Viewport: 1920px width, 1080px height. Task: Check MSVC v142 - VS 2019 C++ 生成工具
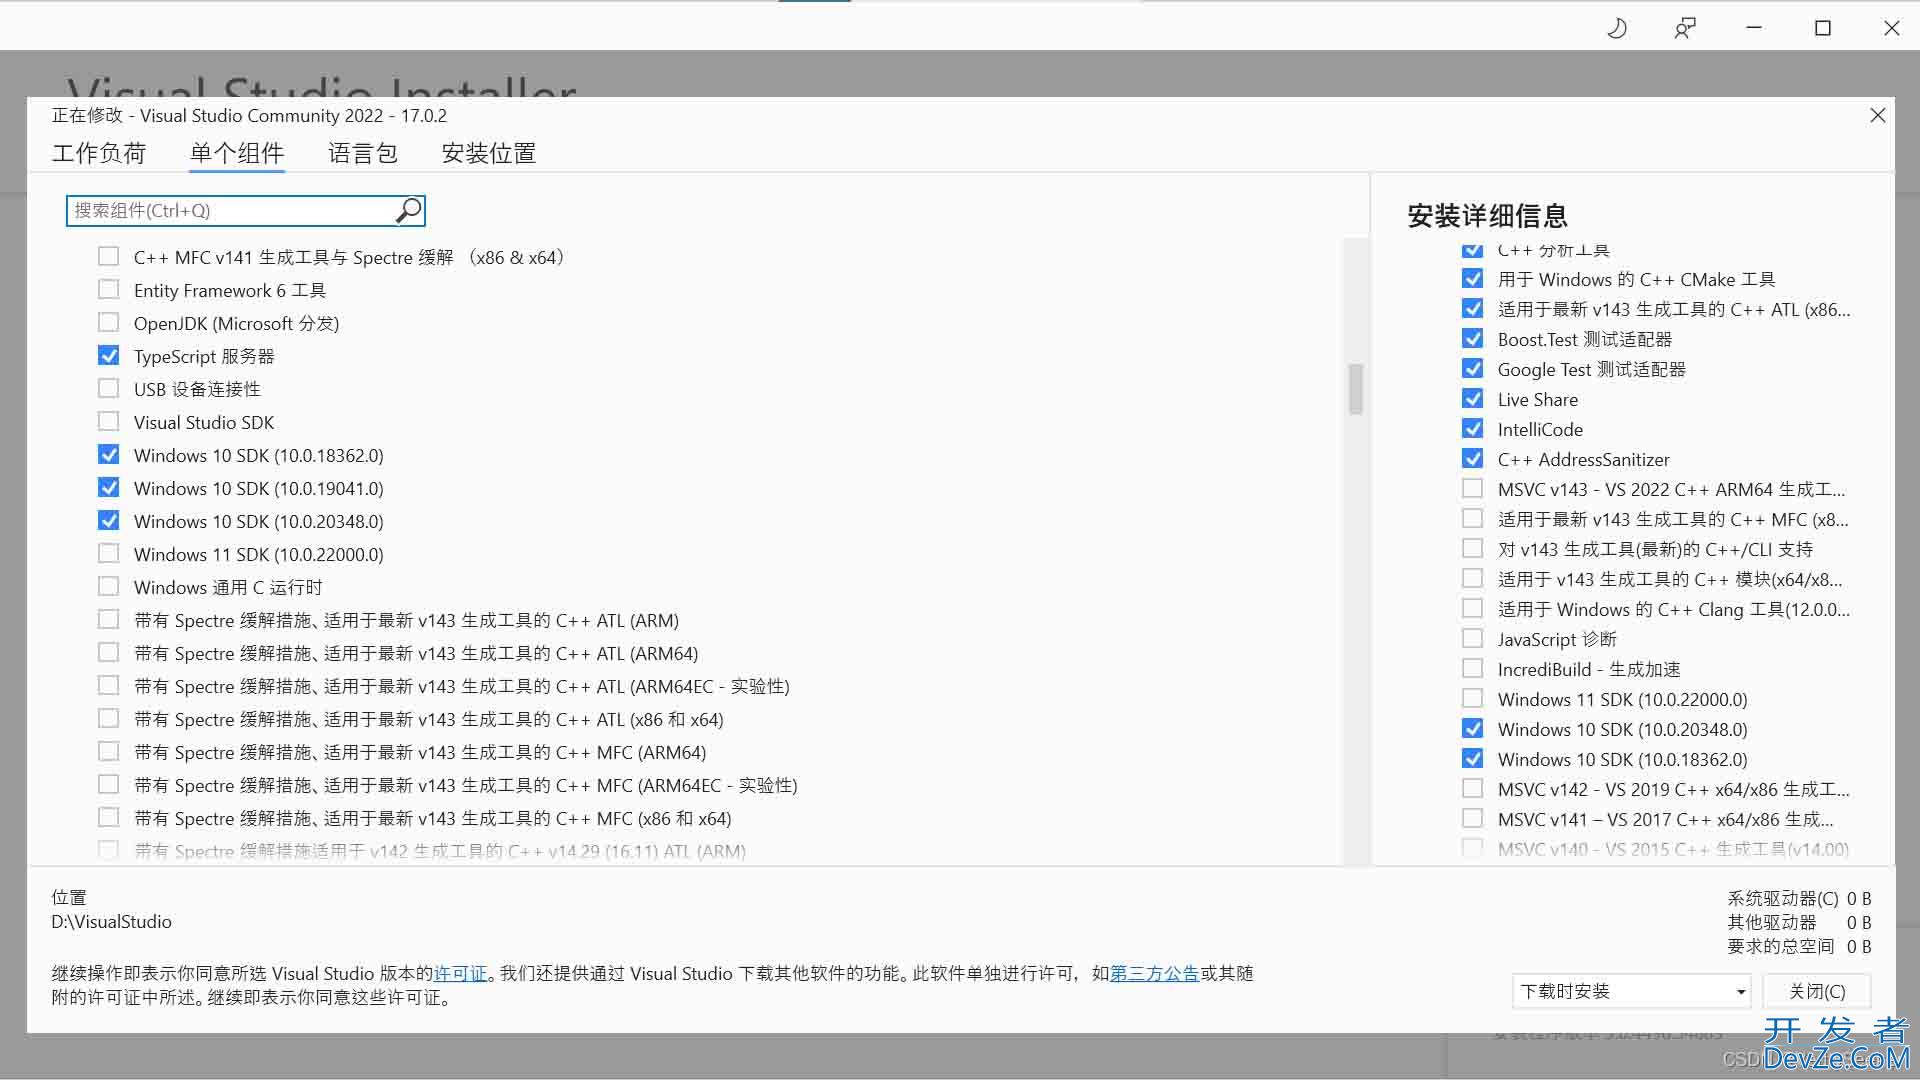click(1472, 789)
